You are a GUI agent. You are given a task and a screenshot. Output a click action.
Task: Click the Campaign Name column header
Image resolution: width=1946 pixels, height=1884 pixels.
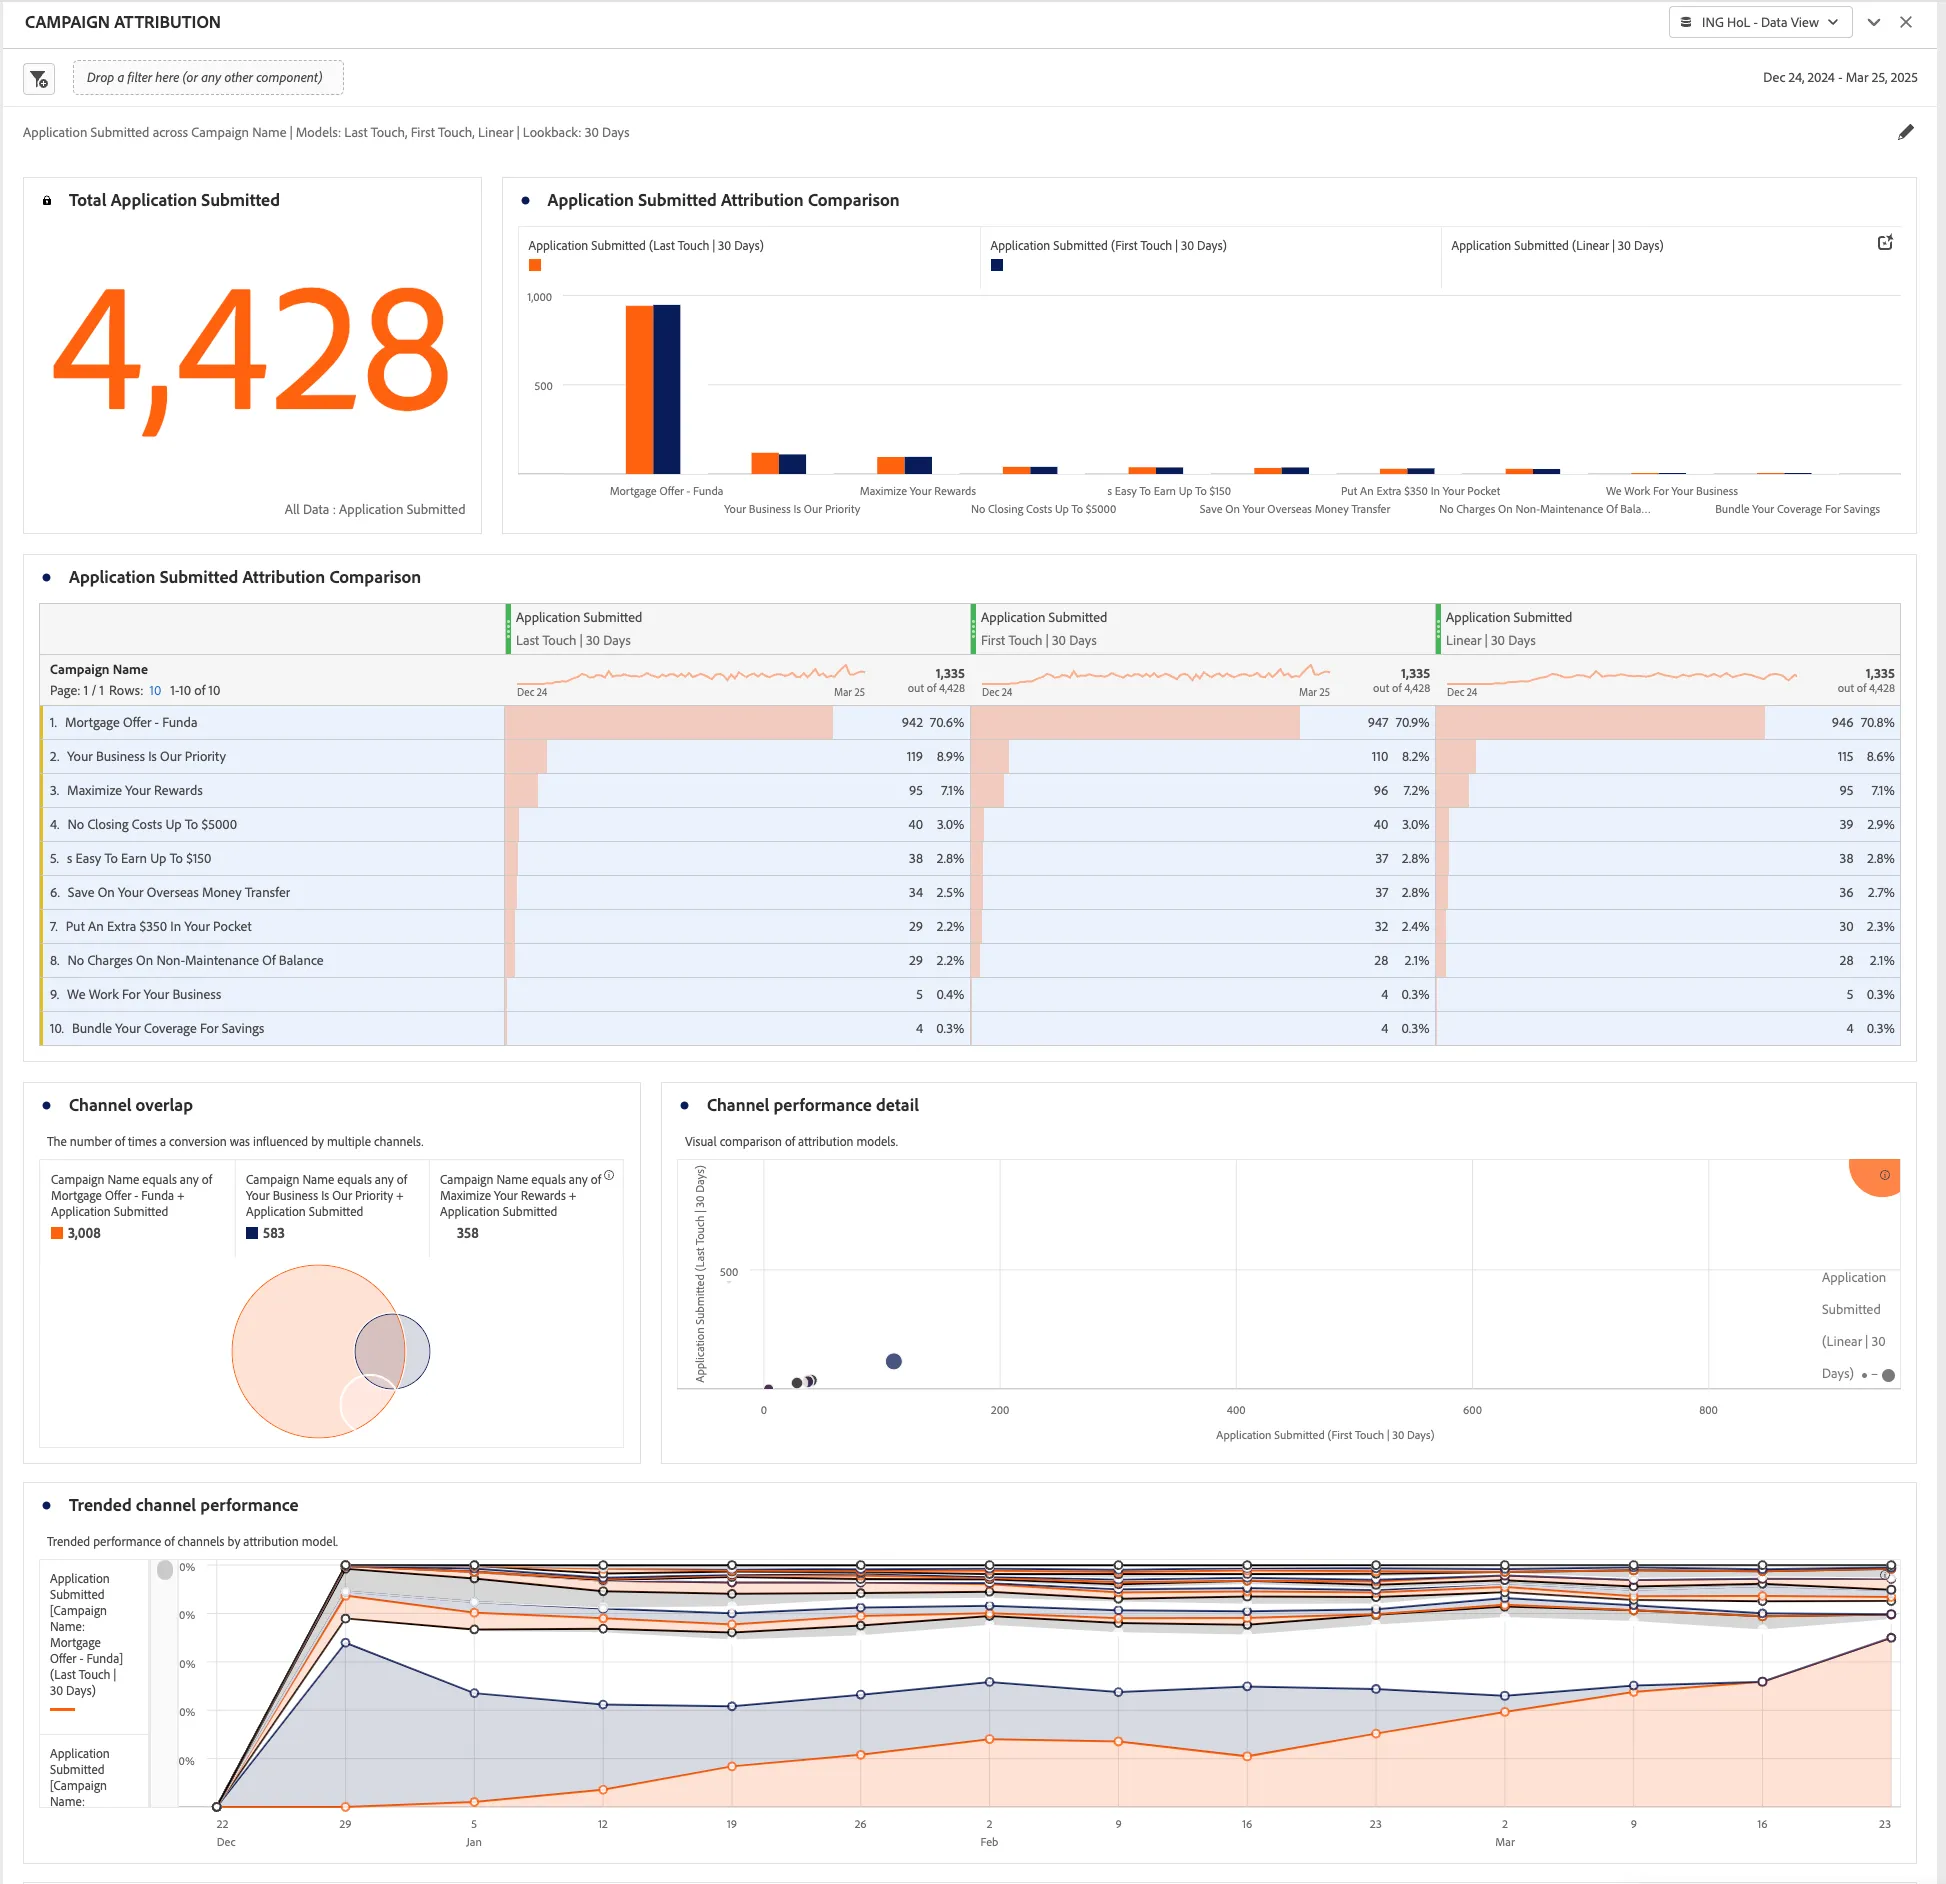pos(99,670)
